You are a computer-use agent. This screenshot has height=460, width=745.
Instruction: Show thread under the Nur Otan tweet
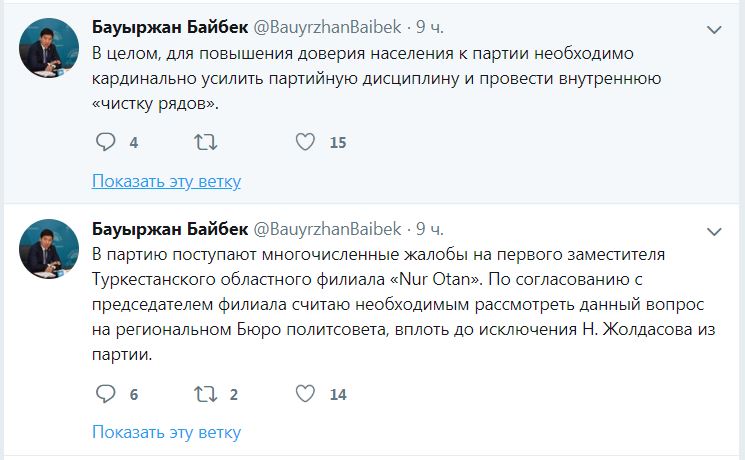[x=166, y=432]
